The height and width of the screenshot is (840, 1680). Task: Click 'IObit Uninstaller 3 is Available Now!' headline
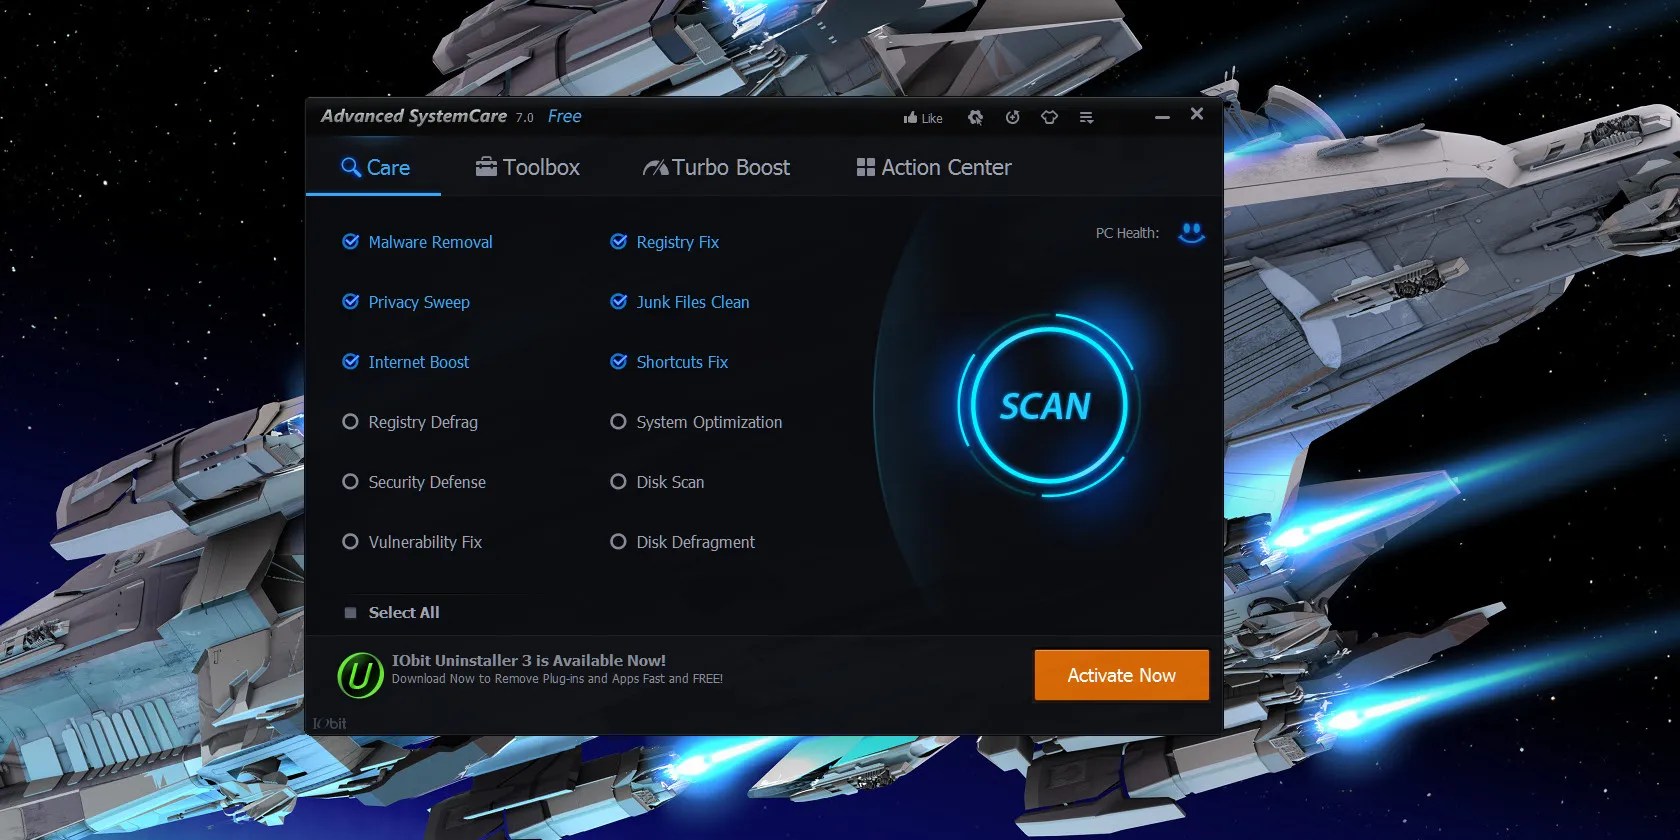tap(528, 660)
